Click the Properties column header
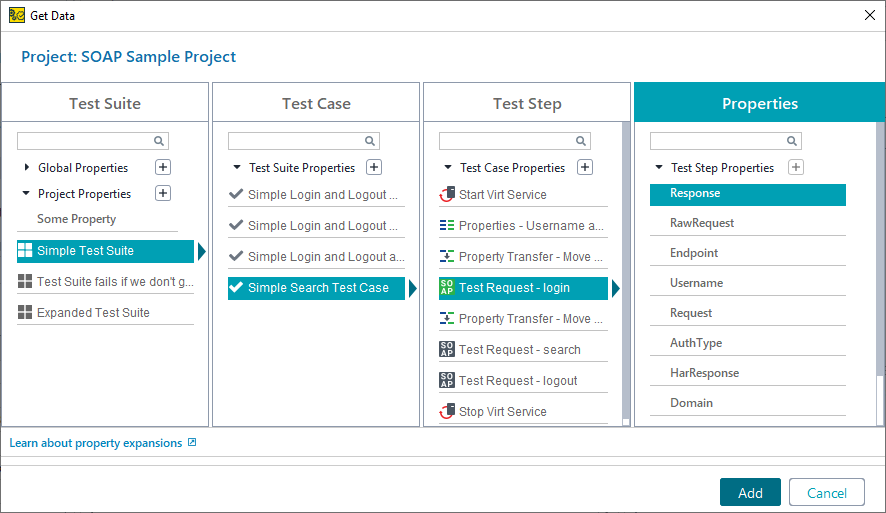 point(759,103)
